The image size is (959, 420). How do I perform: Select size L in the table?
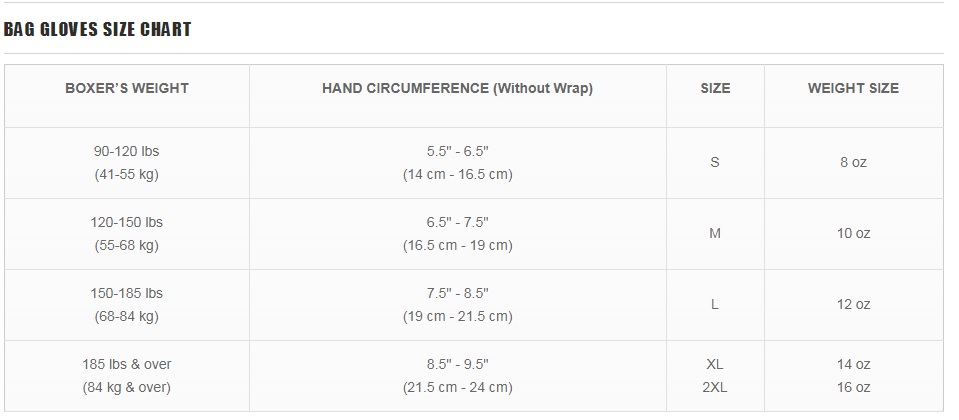(x=715, y=304)
